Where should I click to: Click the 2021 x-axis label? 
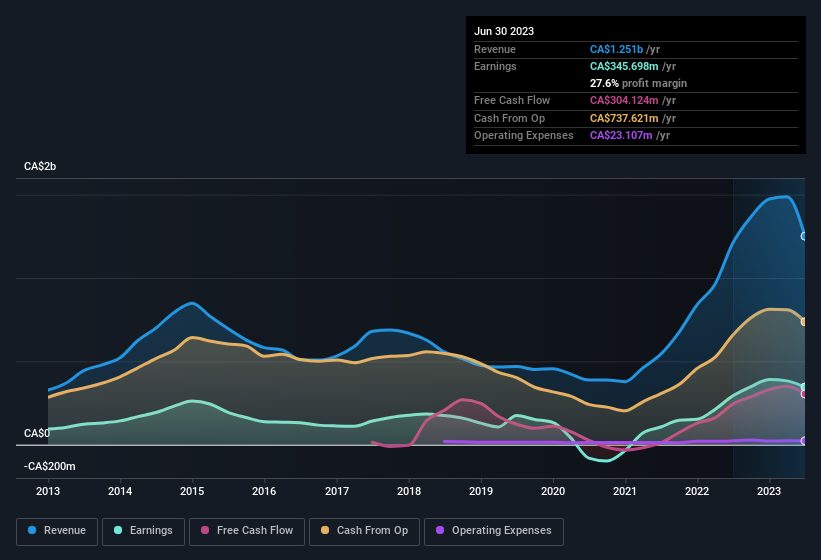click(625, 491)
